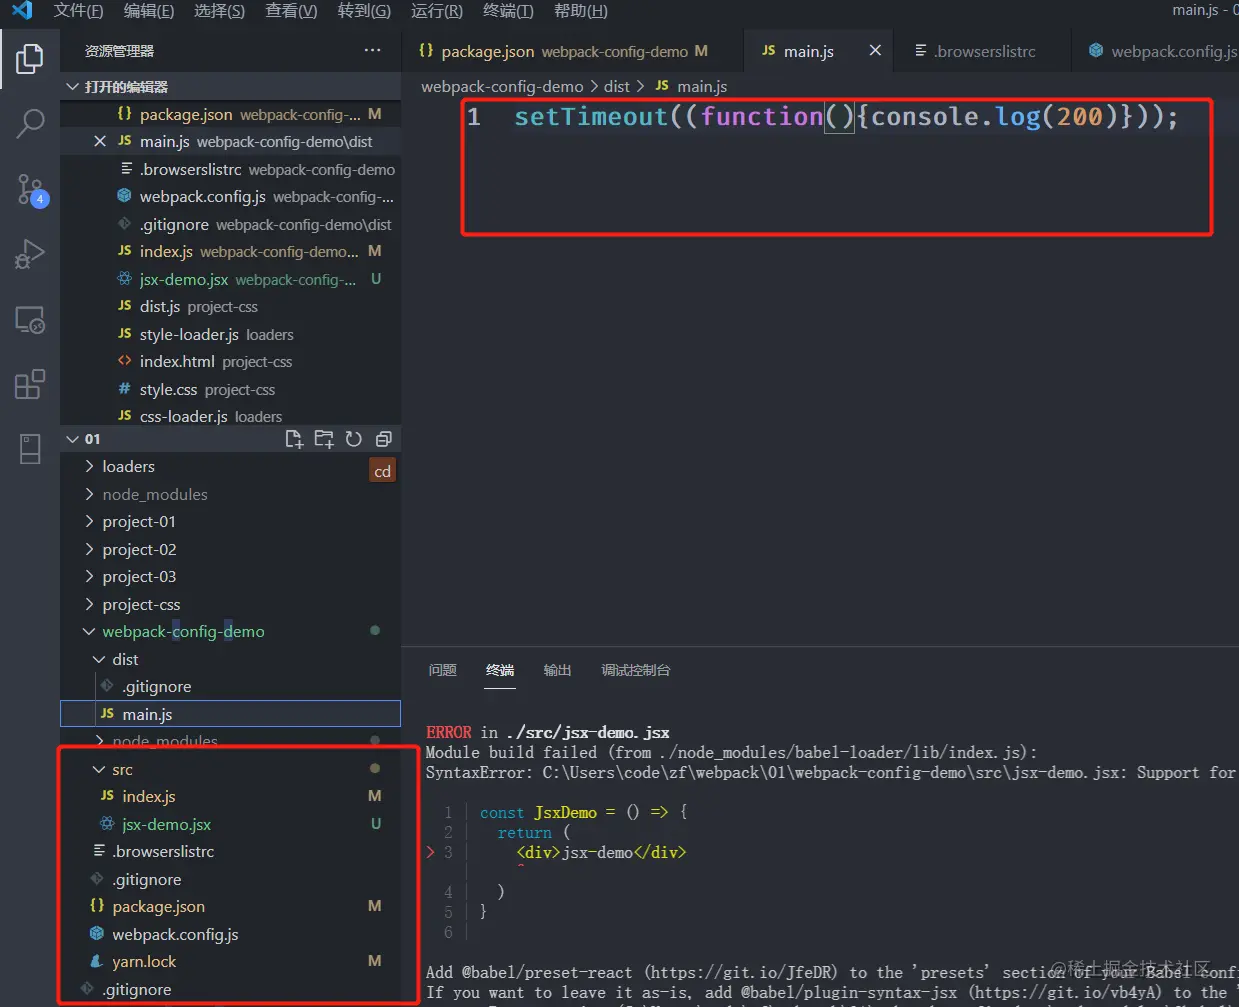Open the 终端(T) menu
The height and width of the screenshot is (1007, 1239).
point(508,10)
